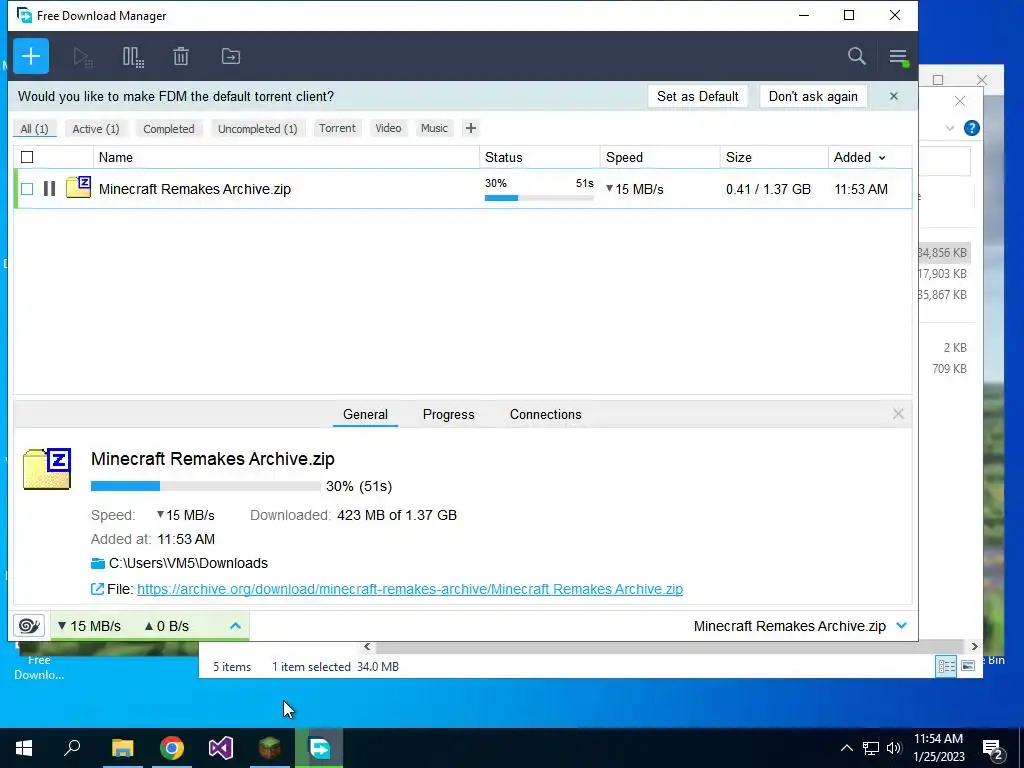The height and width of the screenshot is (768, 1024).
Task: Dismiss the default torrent client banner
Action: tap(893, 97)
